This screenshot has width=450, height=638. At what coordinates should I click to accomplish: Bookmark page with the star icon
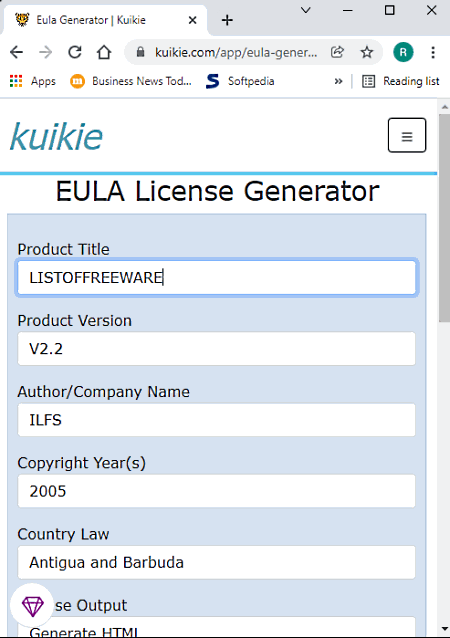[x=367, y=52]
